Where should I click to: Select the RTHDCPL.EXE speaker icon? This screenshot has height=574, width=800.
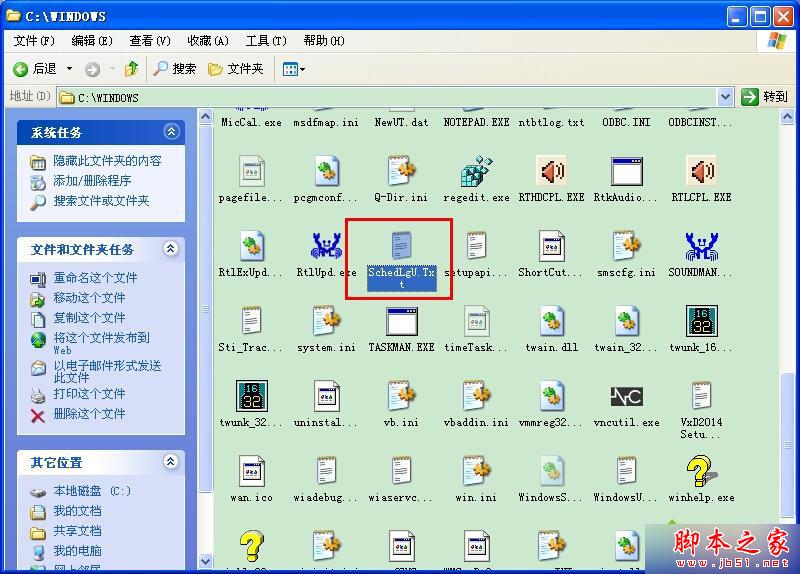(x=551, y=172)
